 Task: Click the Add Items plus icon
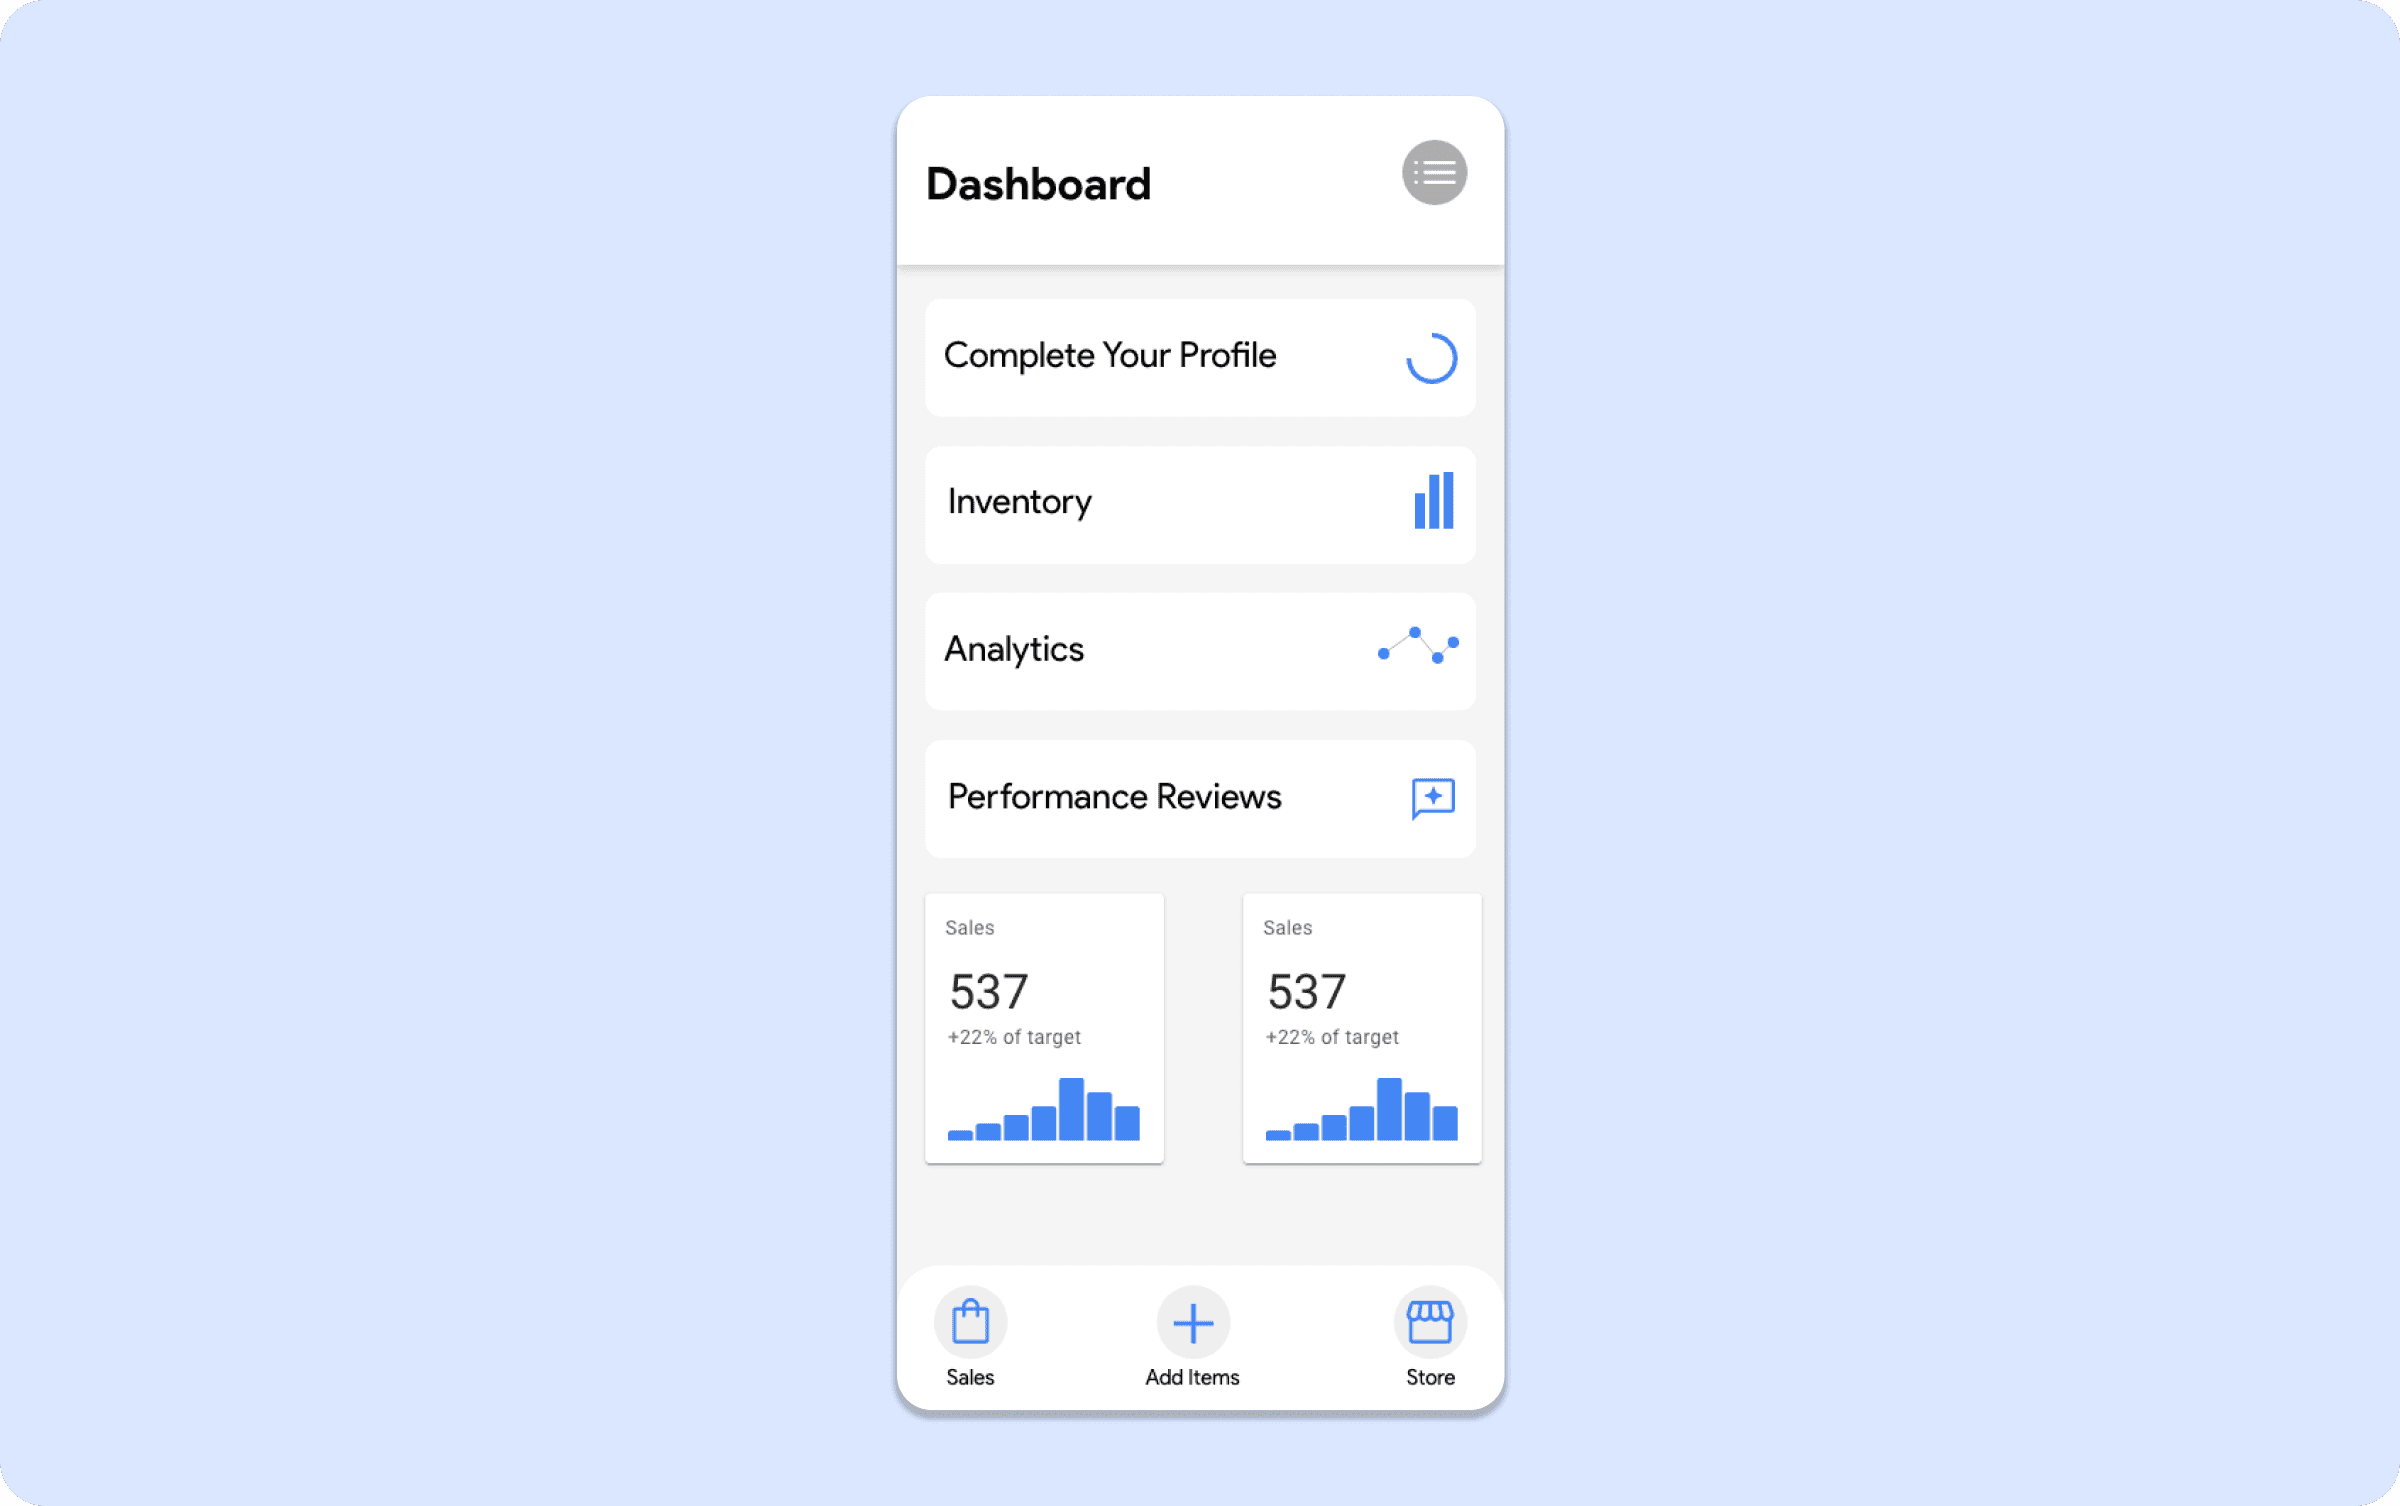1191,1322
